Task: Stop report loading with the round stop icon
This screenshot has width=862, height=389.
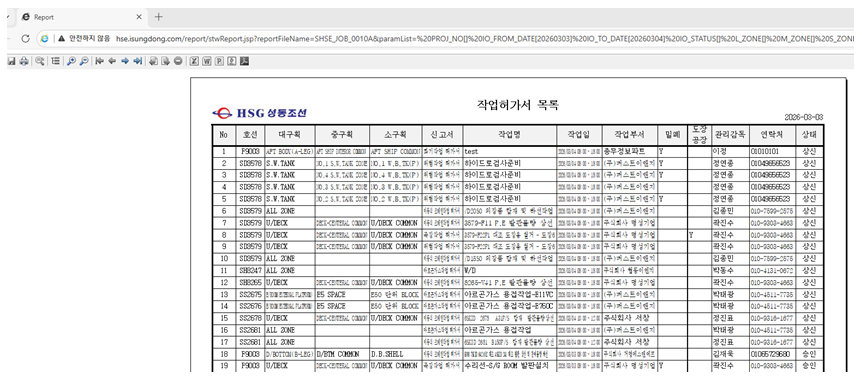Action: pyautogui.click(x=178, y=61)
